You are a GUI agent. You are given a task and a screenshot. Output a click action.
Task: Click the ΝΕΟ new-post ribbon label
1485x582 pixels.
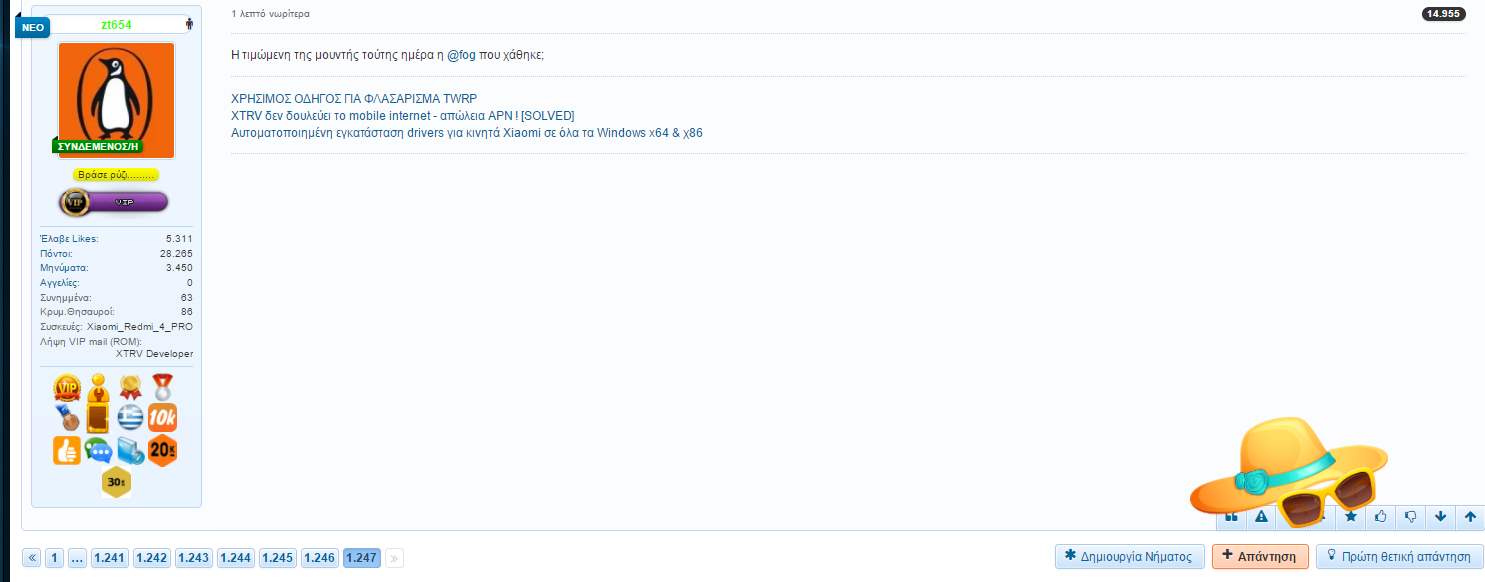(32, 27)
